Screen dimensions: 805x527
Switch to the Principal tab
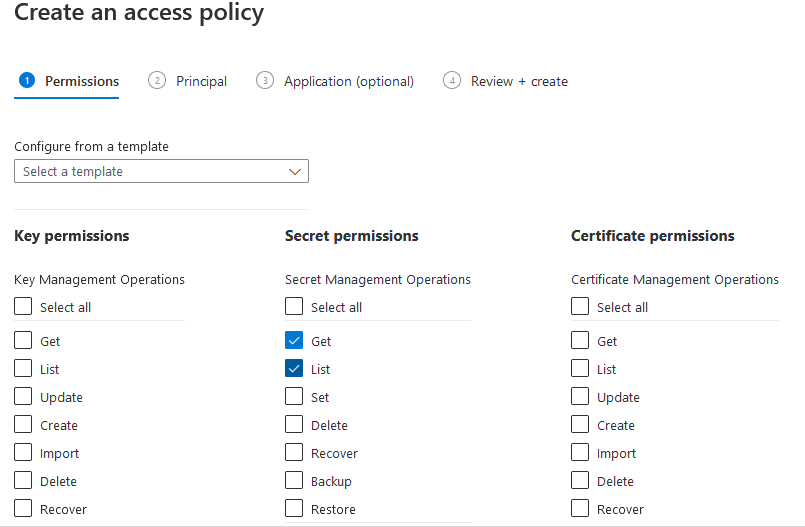coord(201,81)
